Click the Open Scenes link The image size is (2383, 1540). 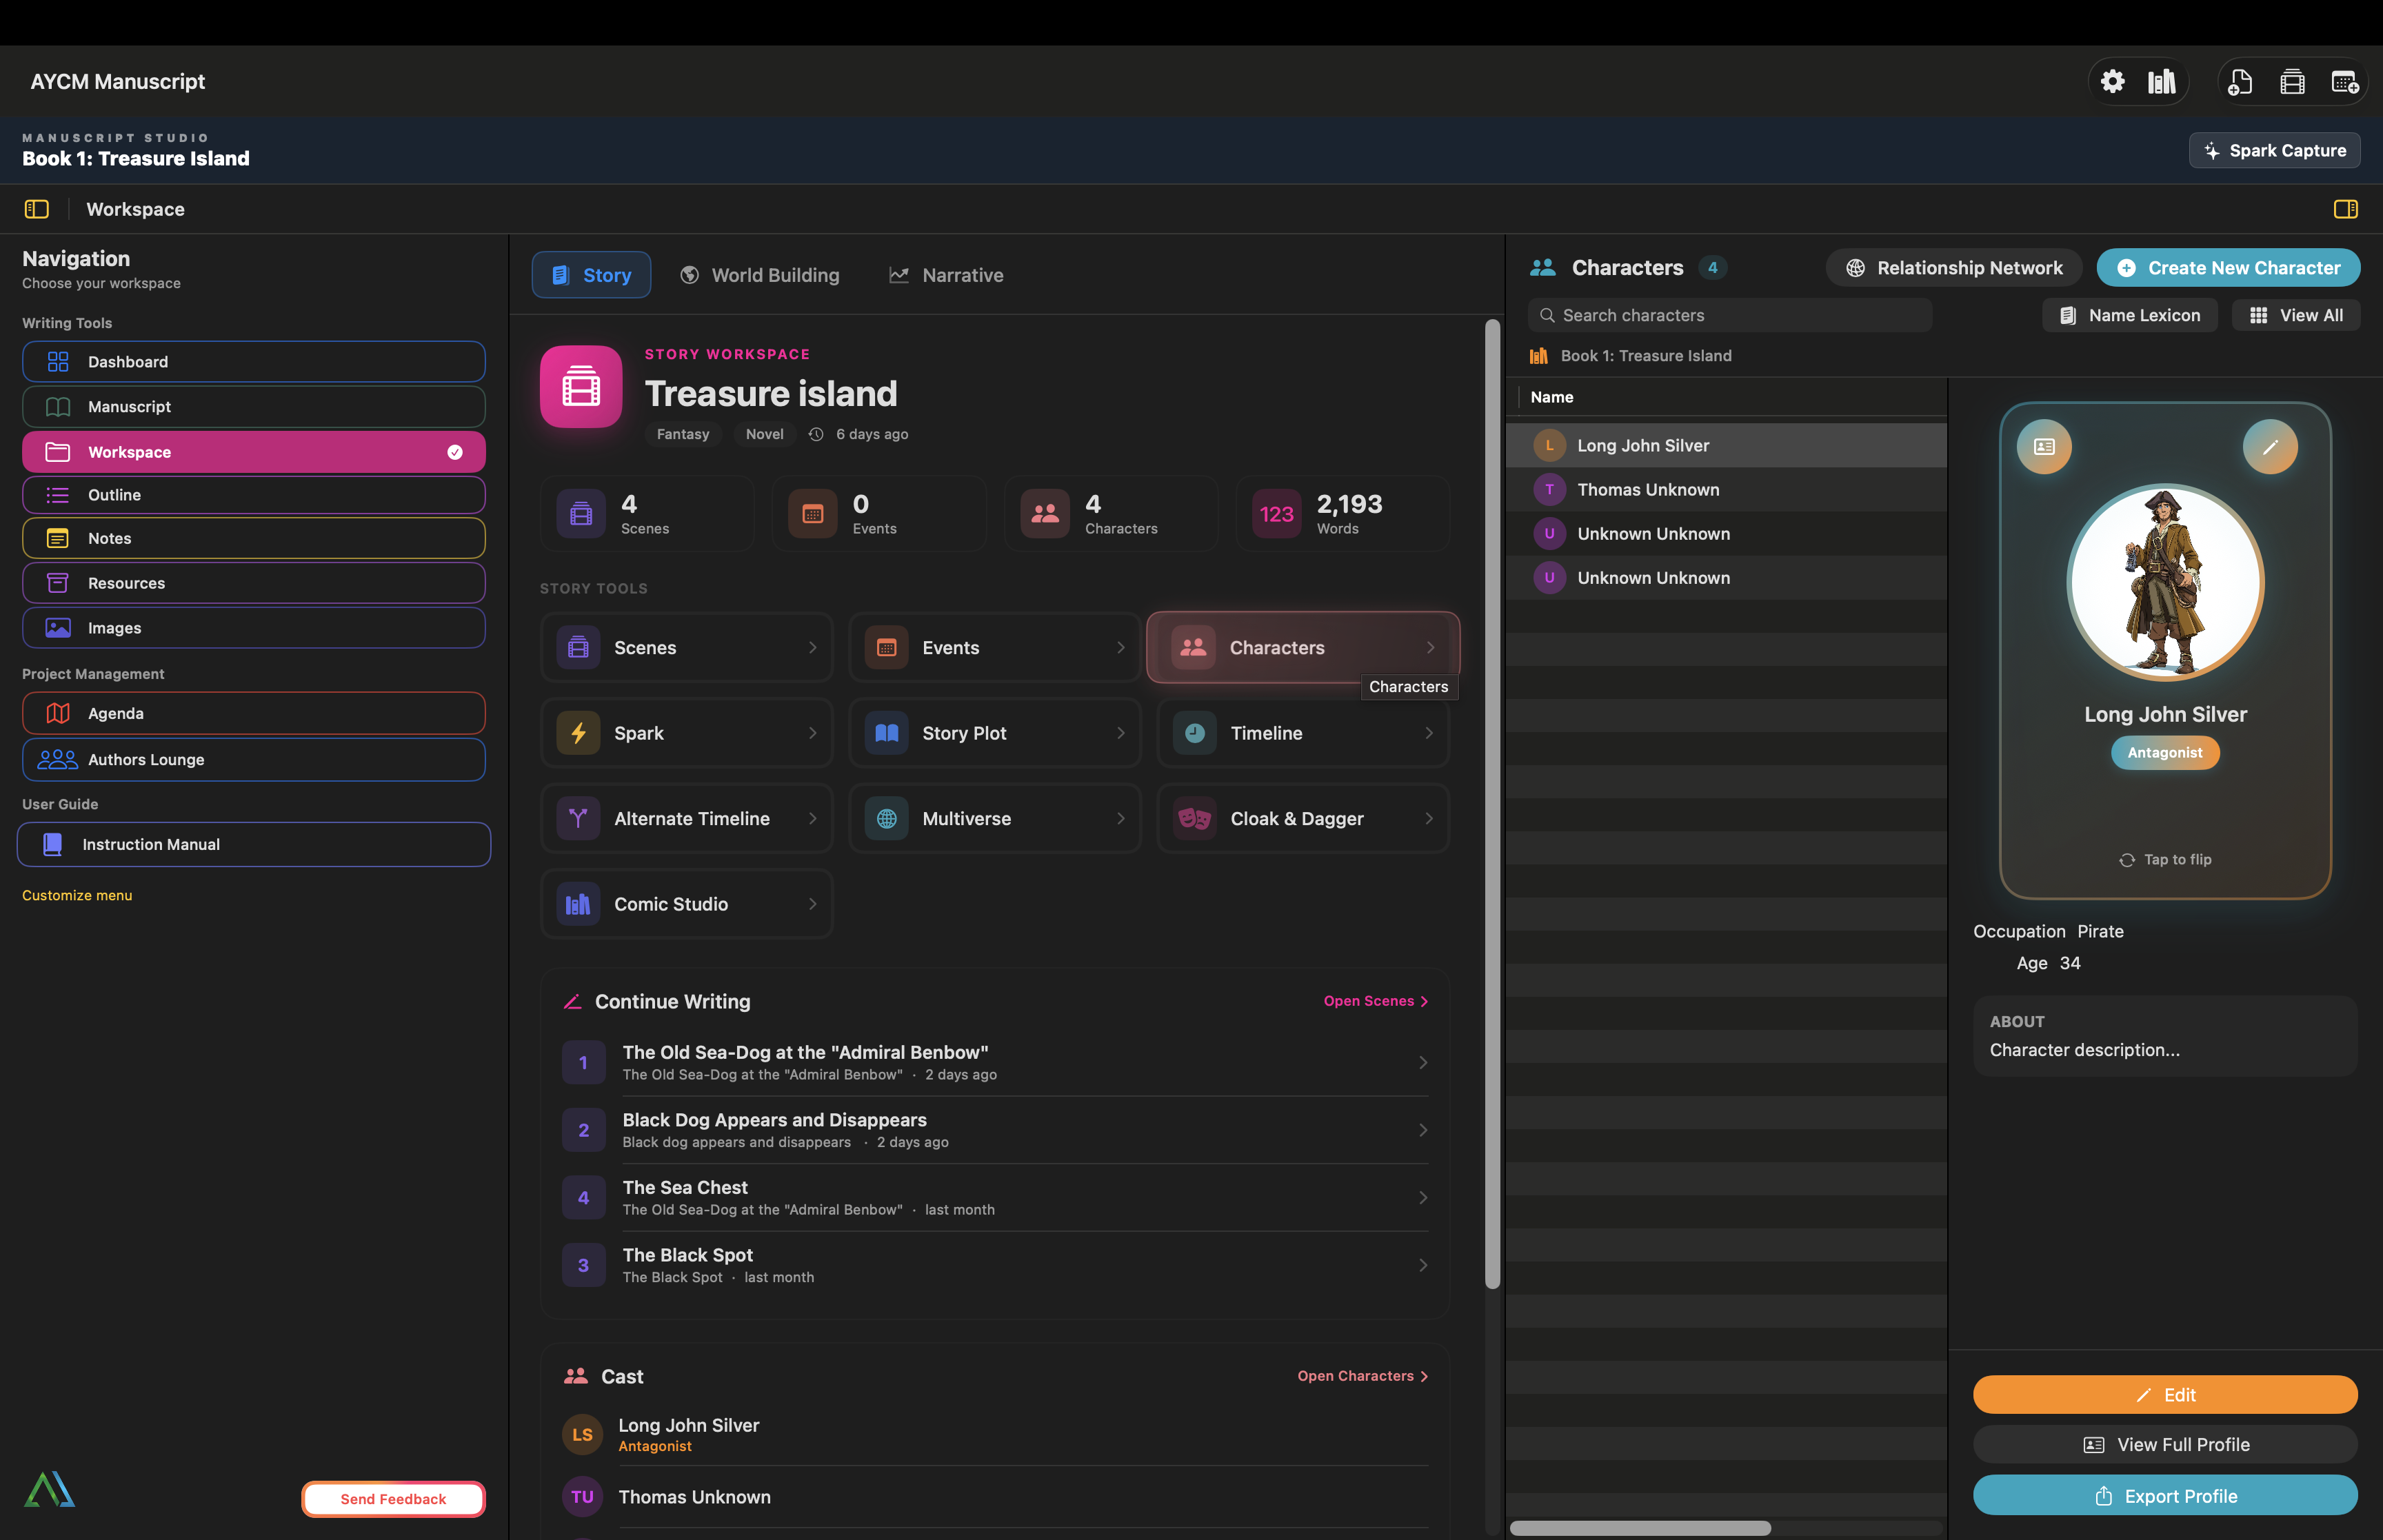click(x=1376, y=1001)
